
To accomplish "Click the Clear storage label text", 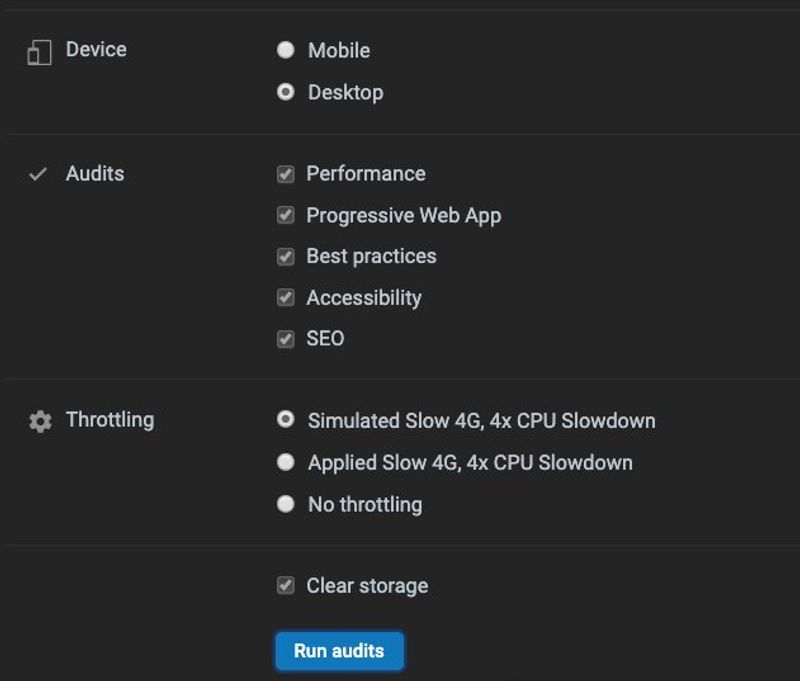I will pos(367,586).
